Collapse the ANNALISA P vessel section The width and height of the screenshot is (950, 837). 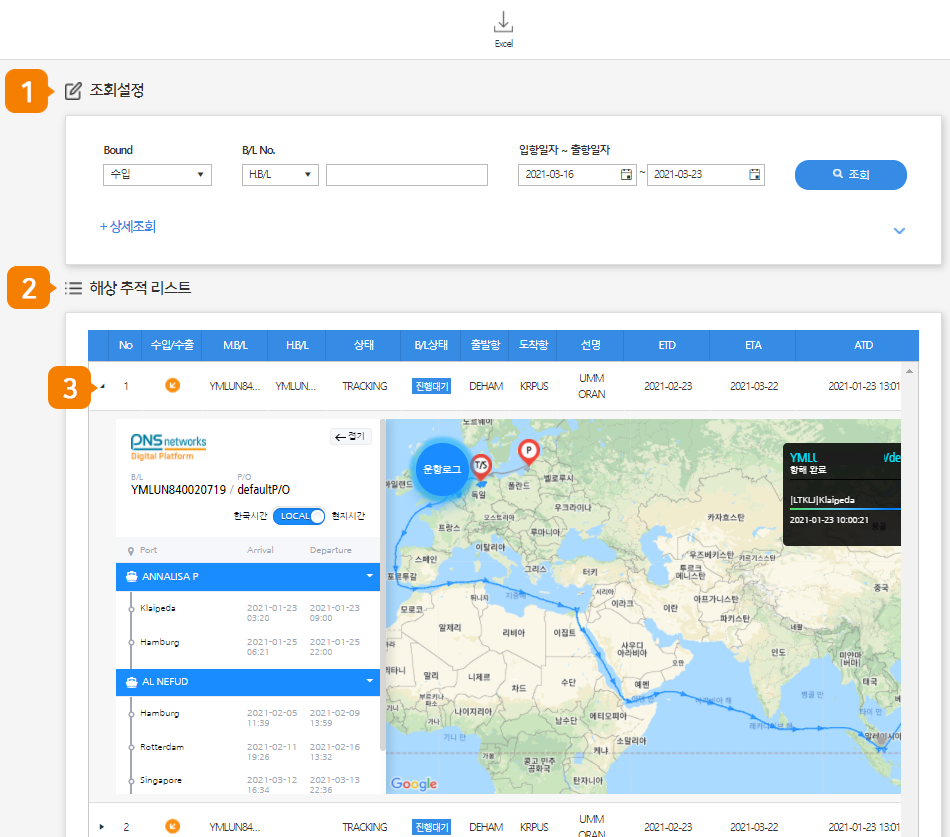coord(369,577)
